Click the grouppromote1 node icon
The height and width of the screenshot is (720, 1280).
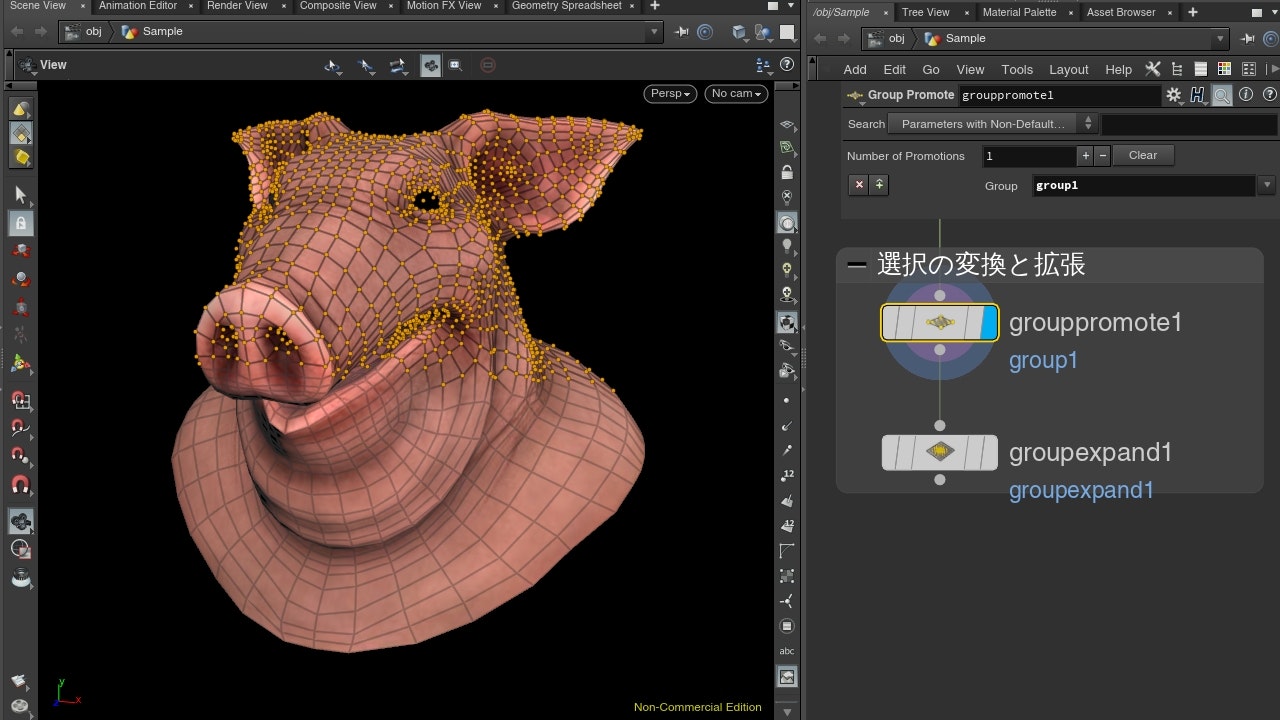[939, 323]
